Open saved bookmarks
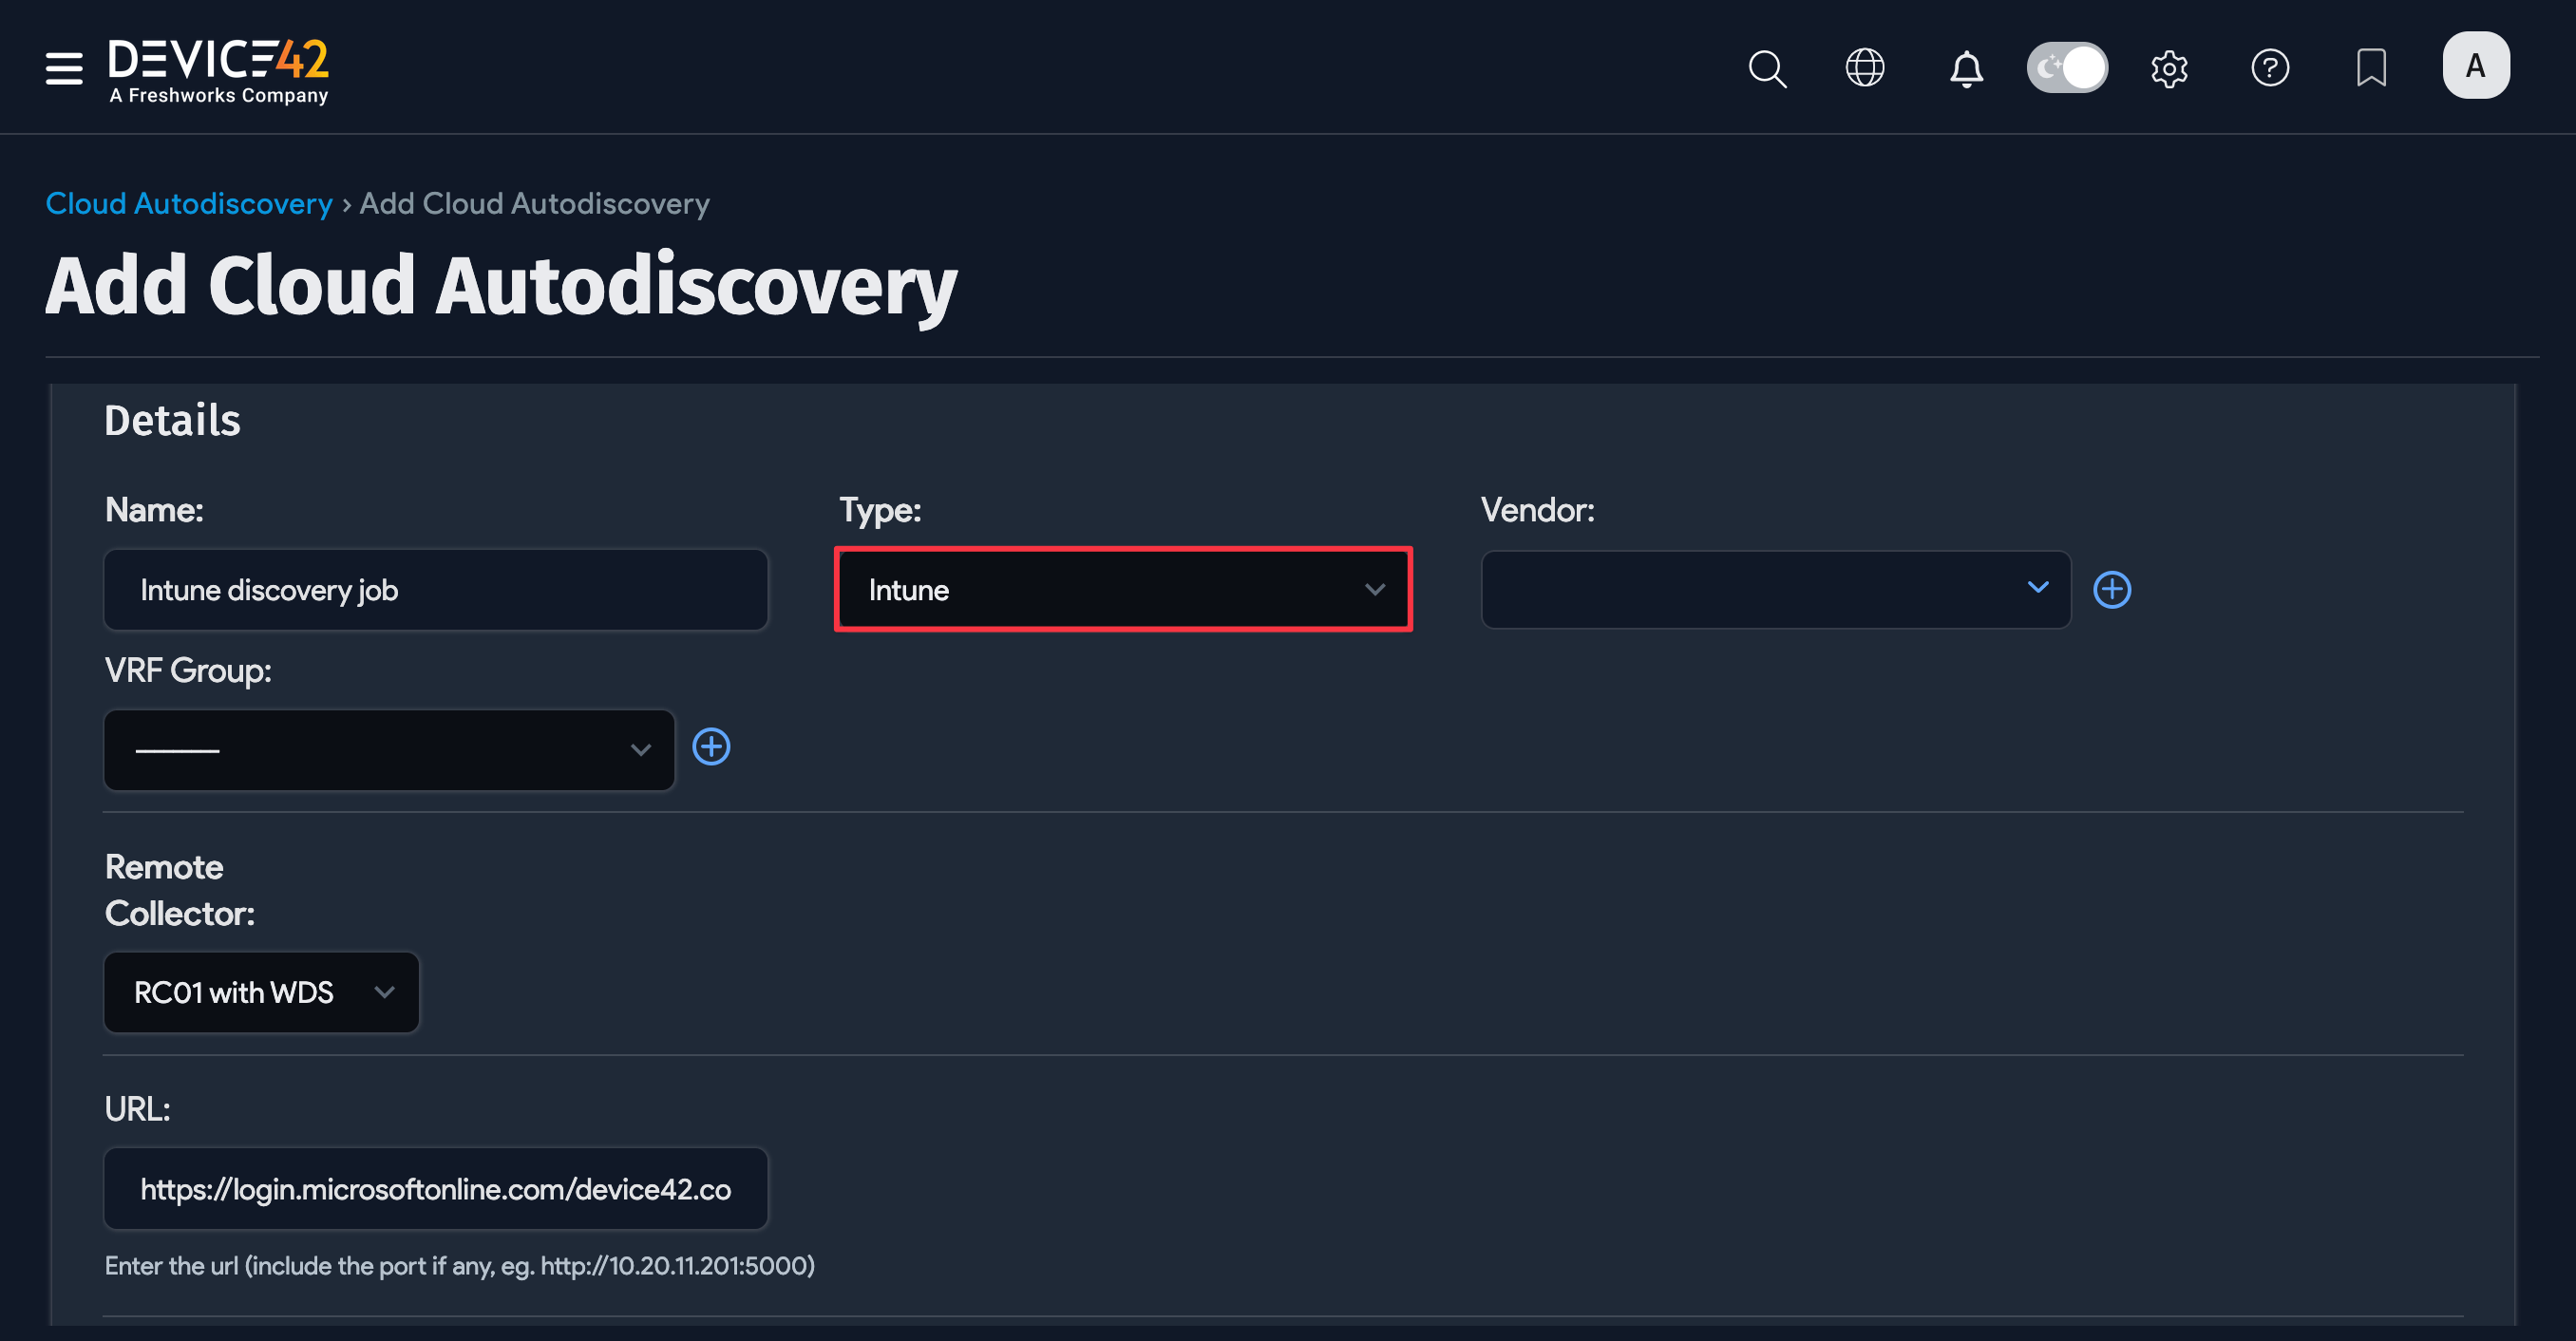This screenshot has height=1341, width=2576. point(2372,67)
